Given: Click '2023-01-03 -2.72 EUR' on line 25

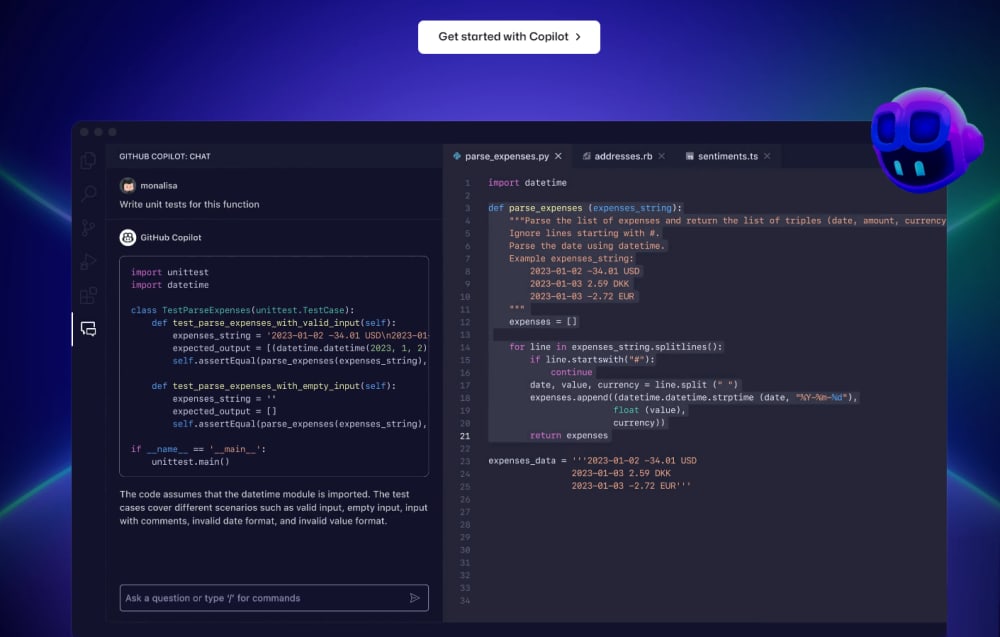Looking at the screenshot, I should tap(631, 486).
